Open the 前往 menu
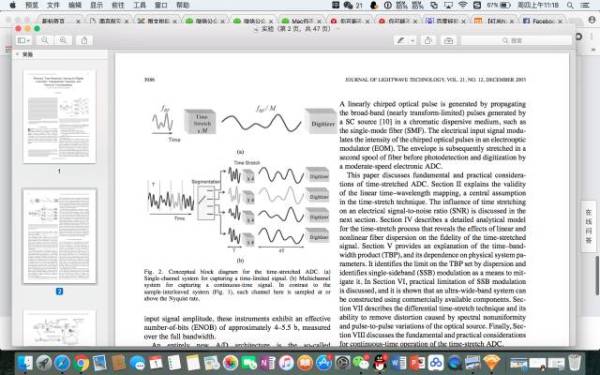This screenshot has width=600, height=375. tap(118, 5)
